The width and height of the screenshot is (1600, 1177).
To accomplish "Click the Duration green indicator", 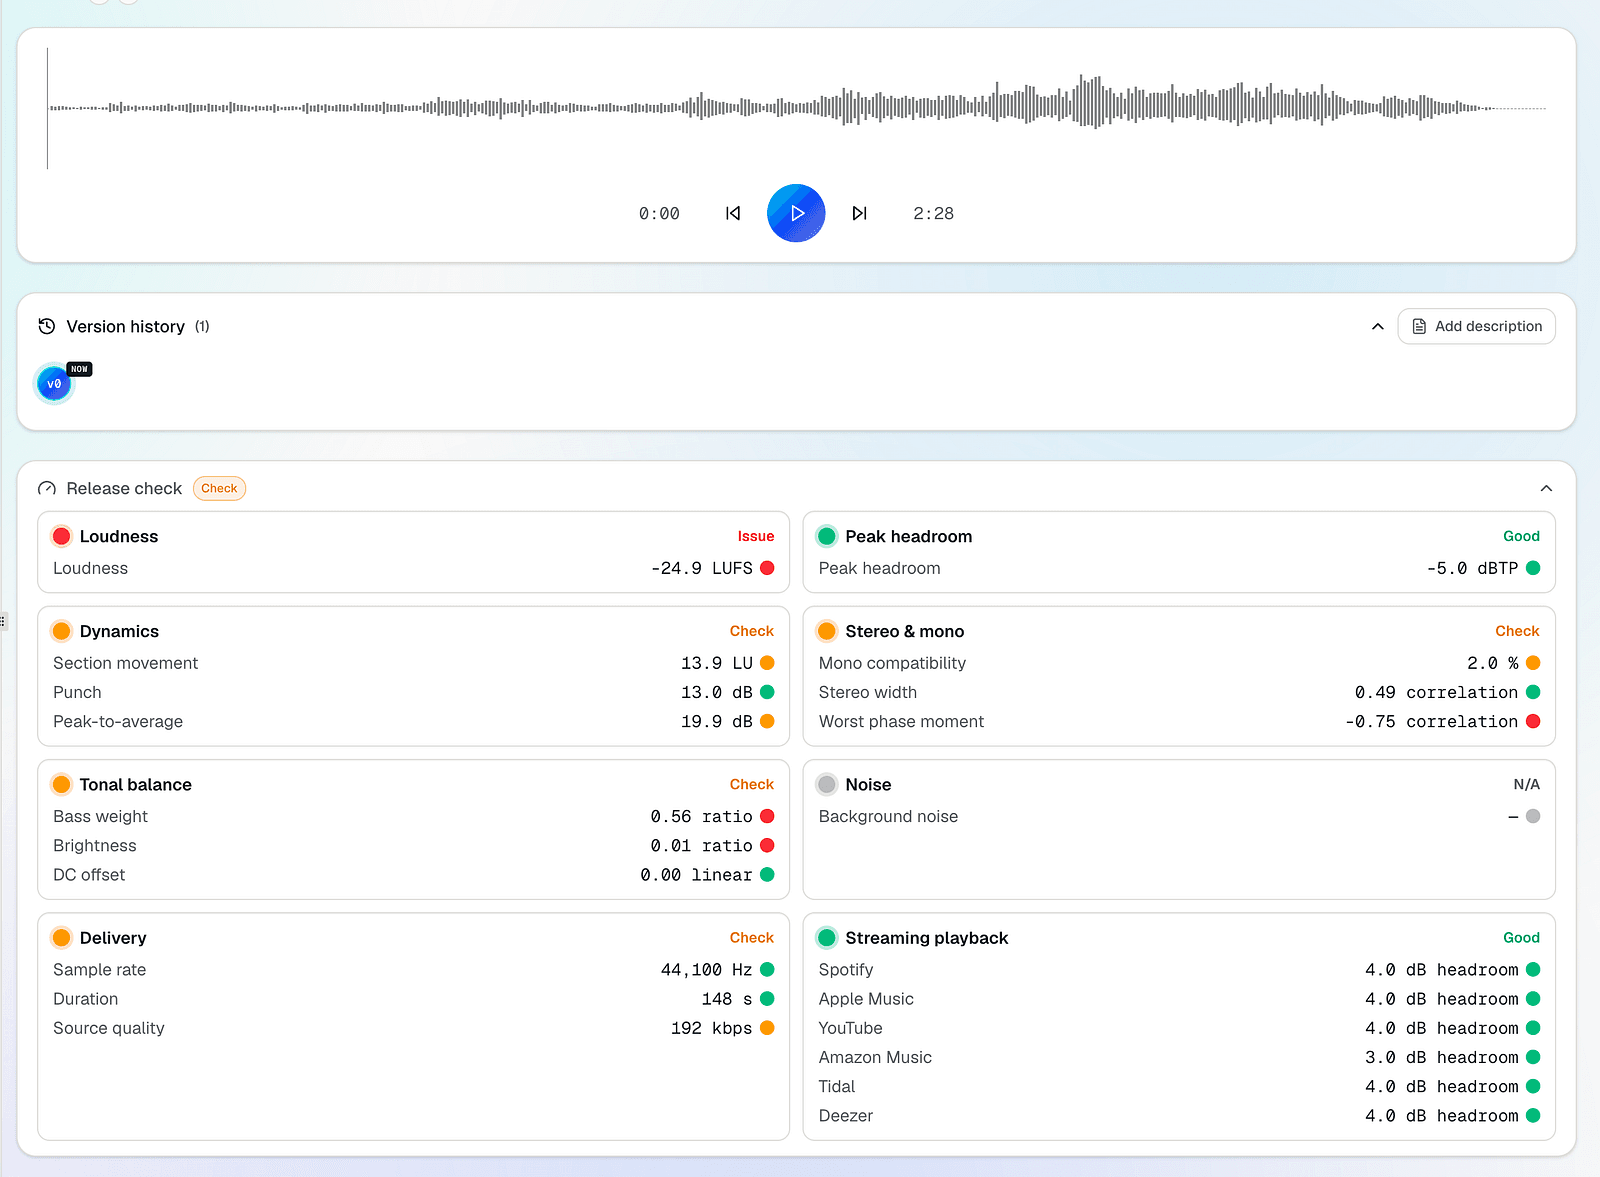I will point(767,999).
